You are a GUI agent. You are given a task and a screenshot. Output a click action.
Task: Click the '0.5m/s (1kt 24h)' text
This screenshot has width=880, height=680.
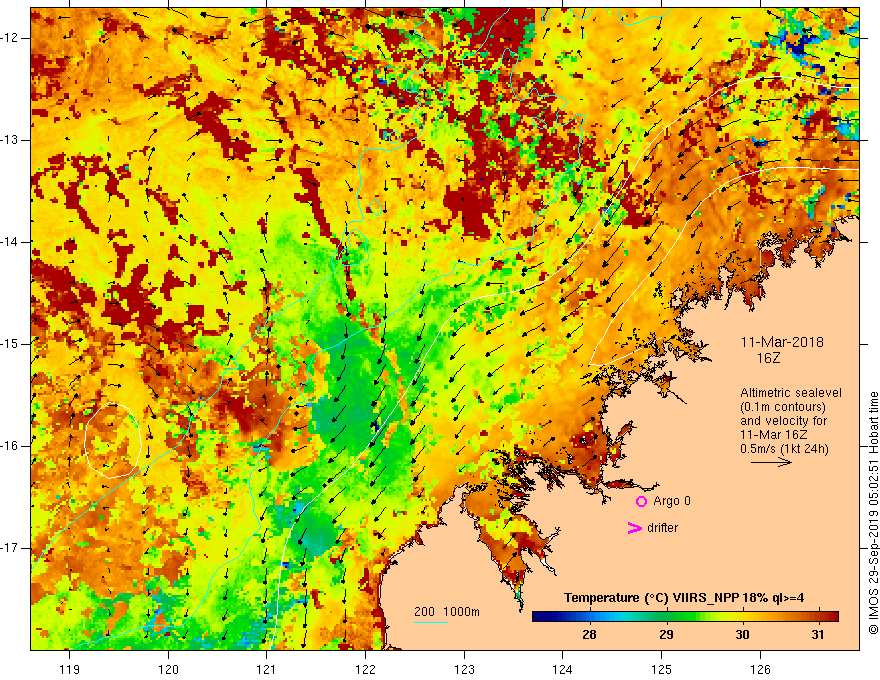pos(784,449)
